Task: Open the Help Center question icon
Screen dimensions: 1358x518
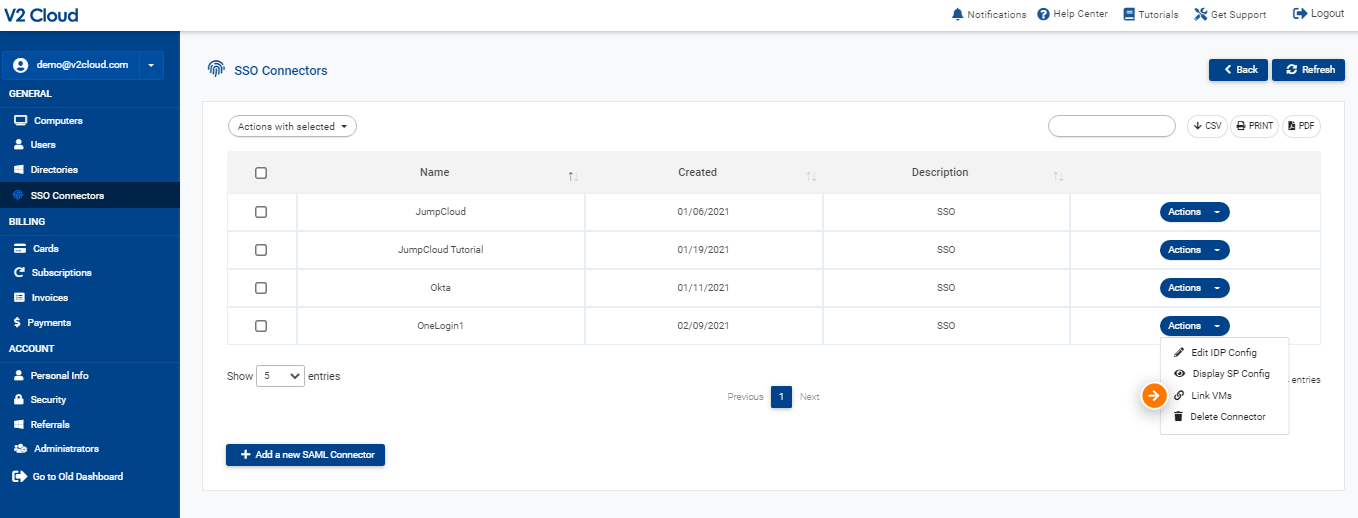Action: click(x=1043, y=14)
